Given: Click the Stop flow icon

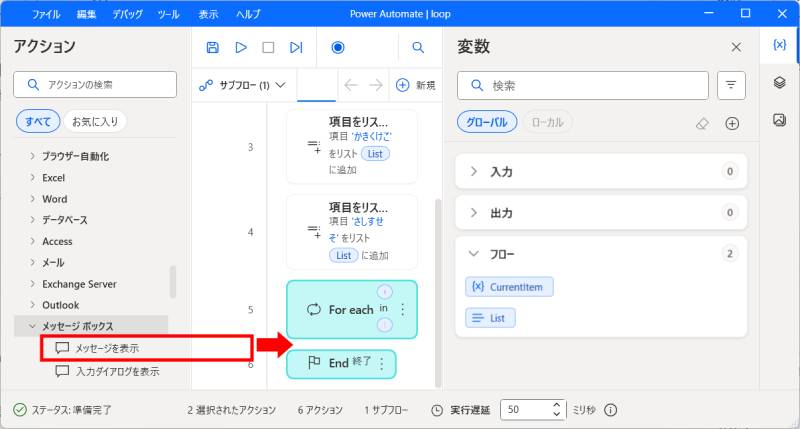Looking at the screenshot, I should click(268, 47).
